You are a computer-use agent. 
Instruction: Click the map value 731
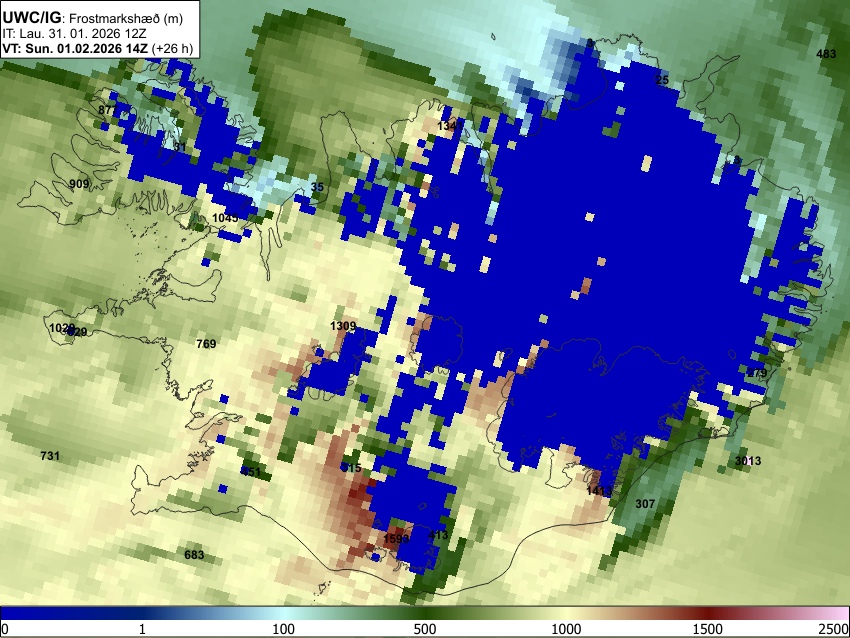click(x=50, y=456)
